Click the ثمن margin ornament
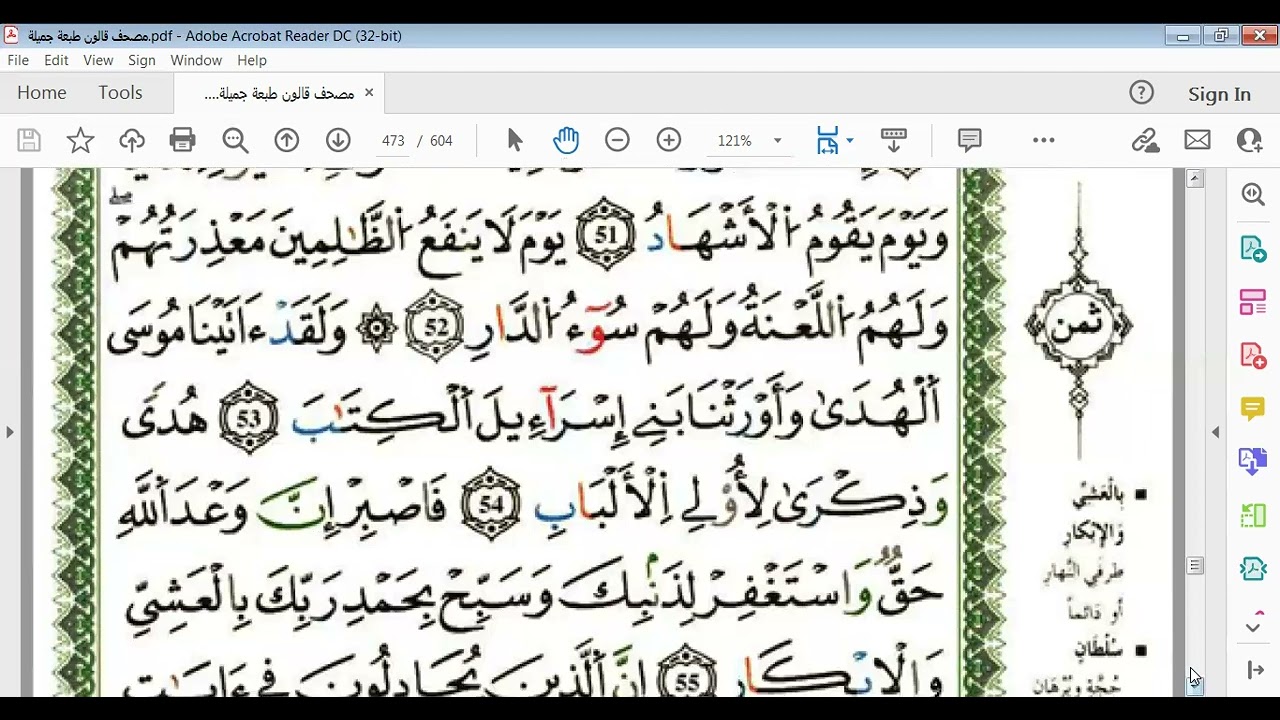Screen dimensions: 1280x720 pos(1079,324)
